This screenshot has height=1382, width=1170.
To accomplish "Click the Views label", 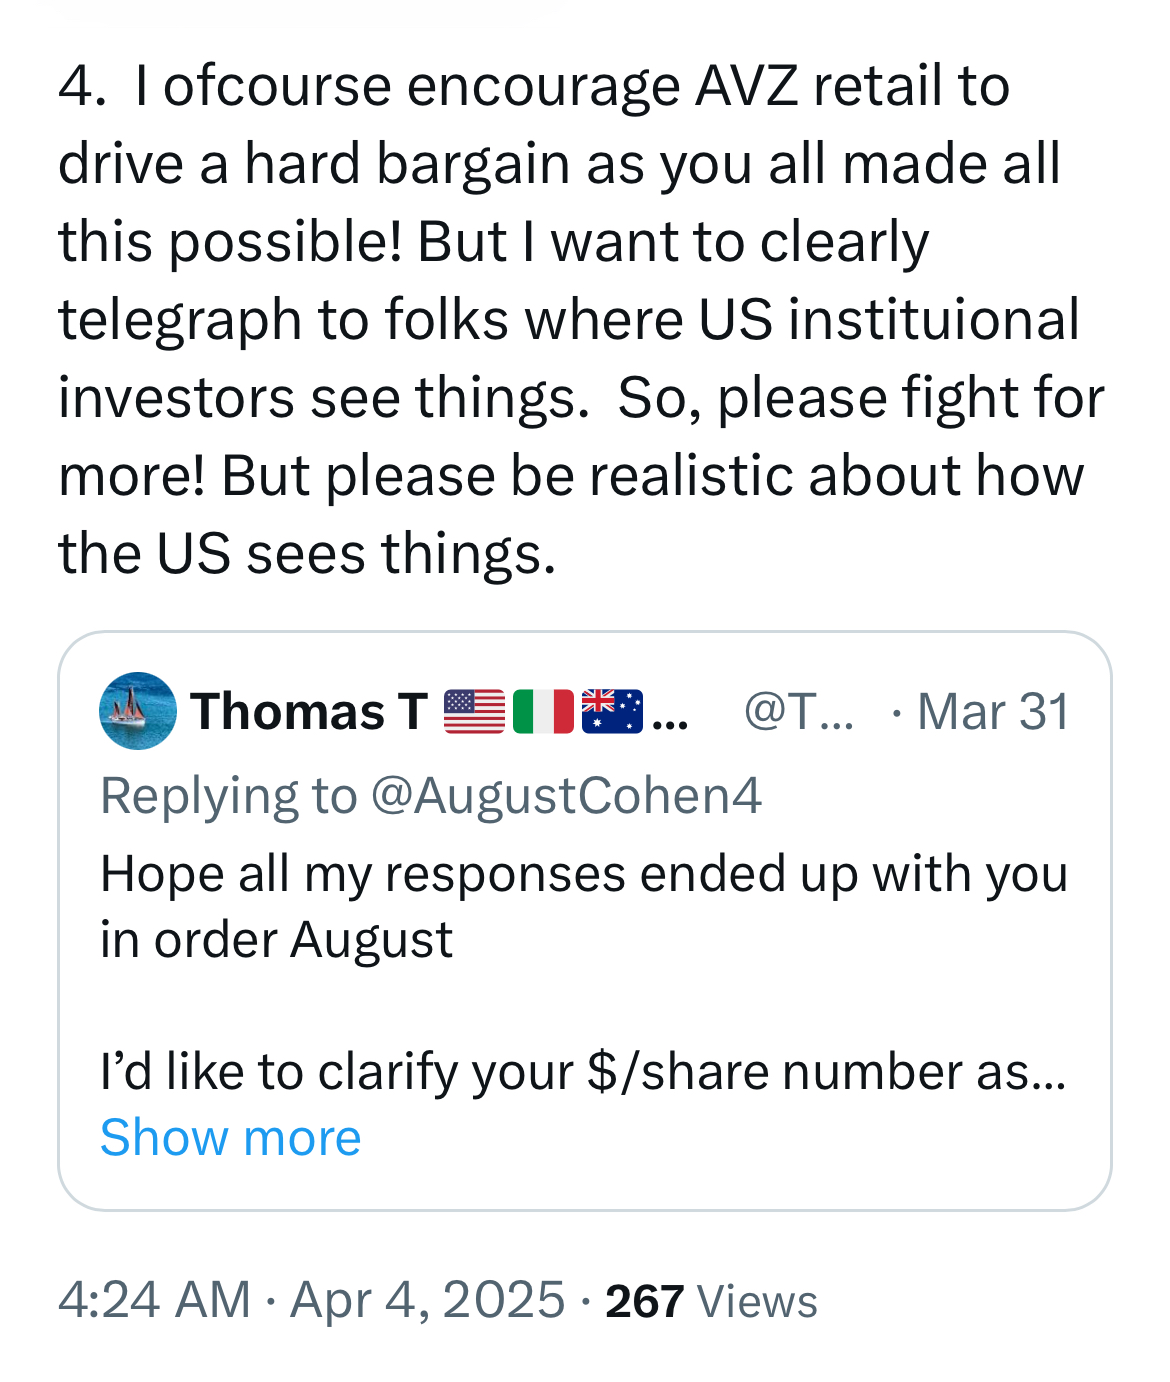I will click(757, 1301).
